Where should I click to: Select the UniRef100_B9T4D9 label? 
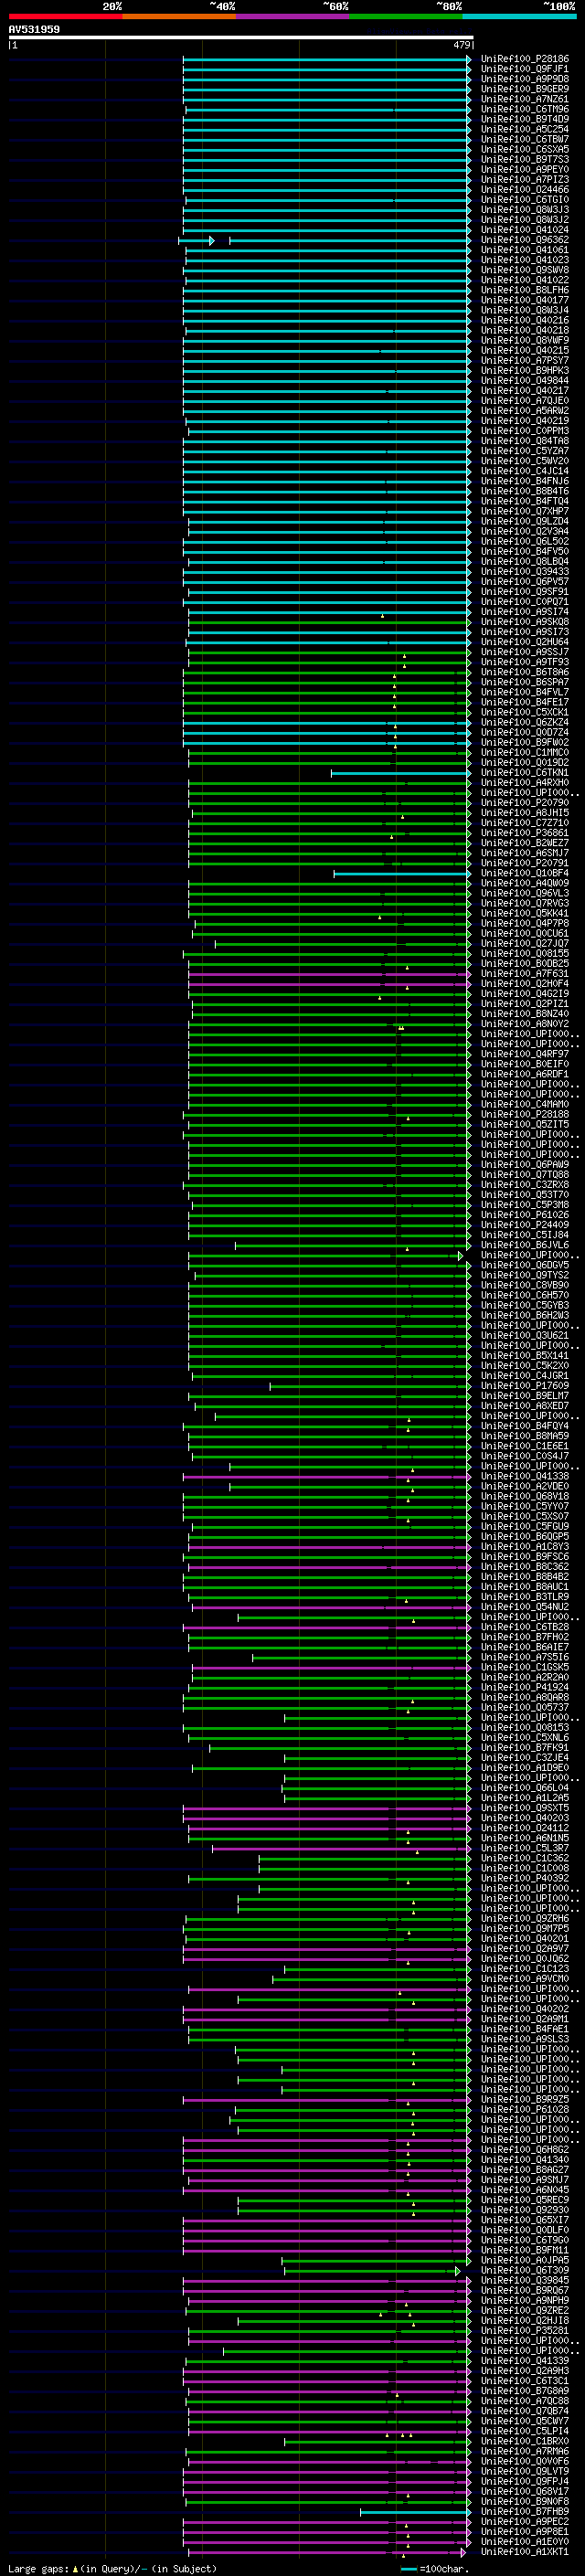524,119
